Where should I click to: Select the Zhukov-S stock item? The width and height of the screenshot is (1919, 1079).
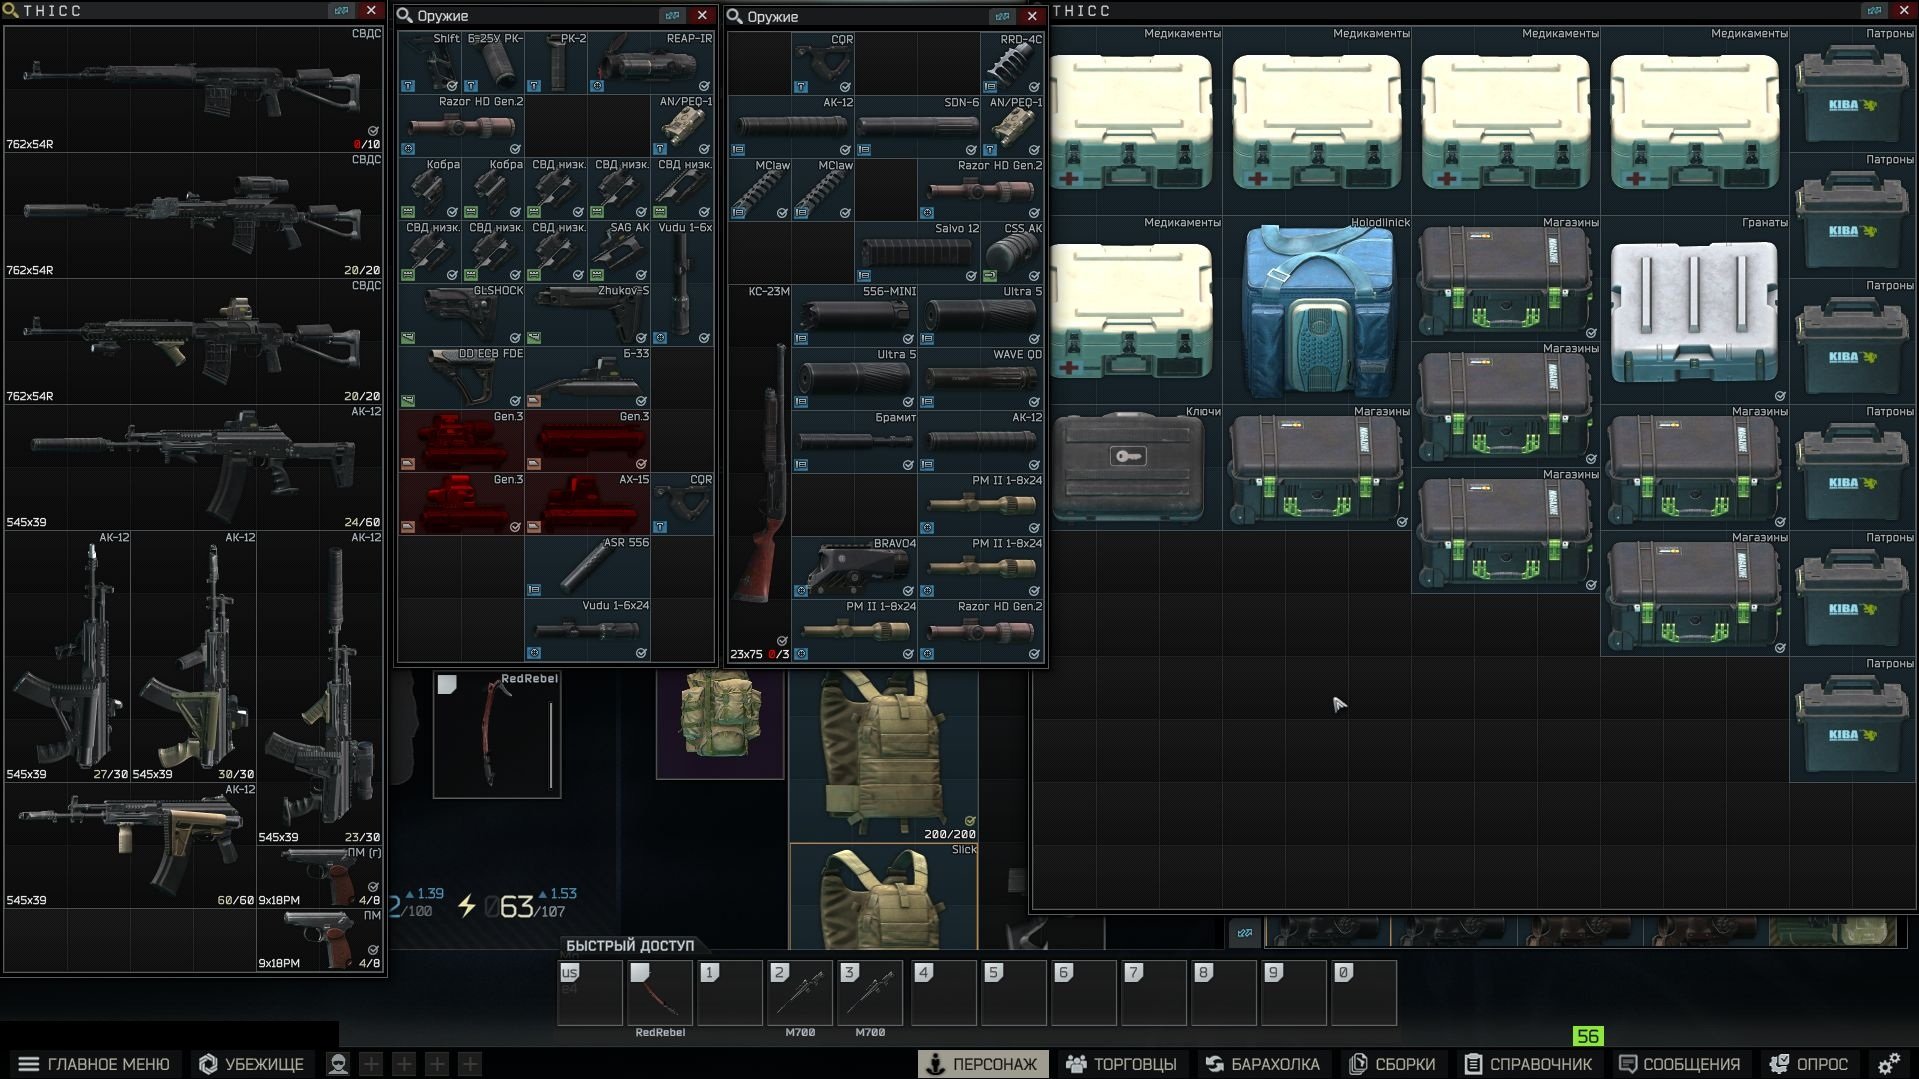click(588, 315)
